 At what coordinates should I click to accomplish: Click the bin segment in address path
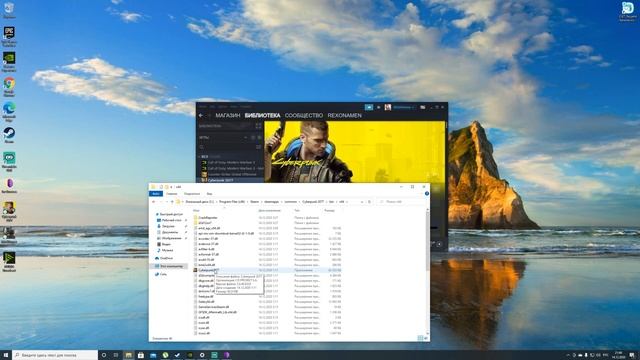(x=331, y=202)
